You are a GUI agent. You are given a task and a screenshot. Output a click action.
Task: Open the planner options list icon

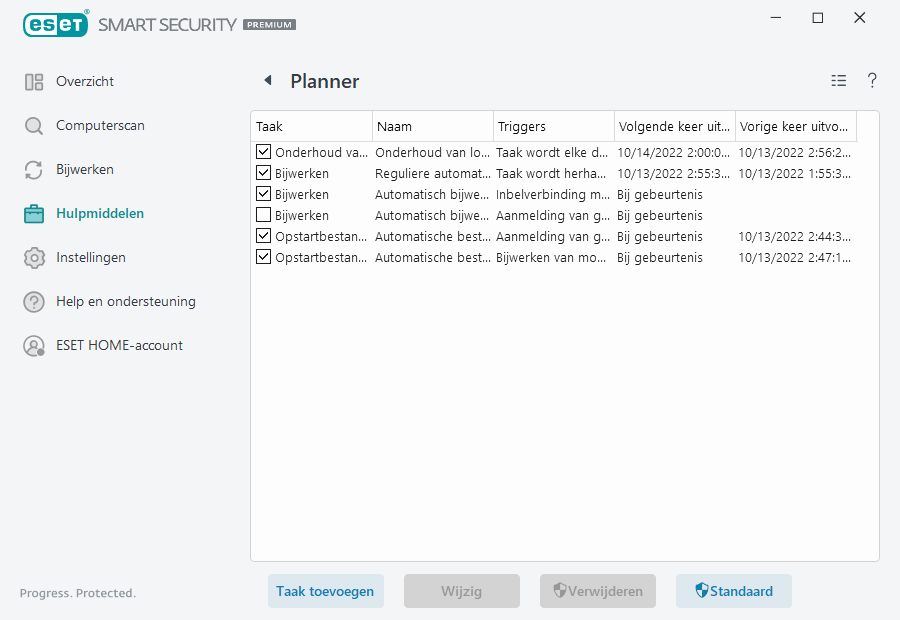point(838,80)
